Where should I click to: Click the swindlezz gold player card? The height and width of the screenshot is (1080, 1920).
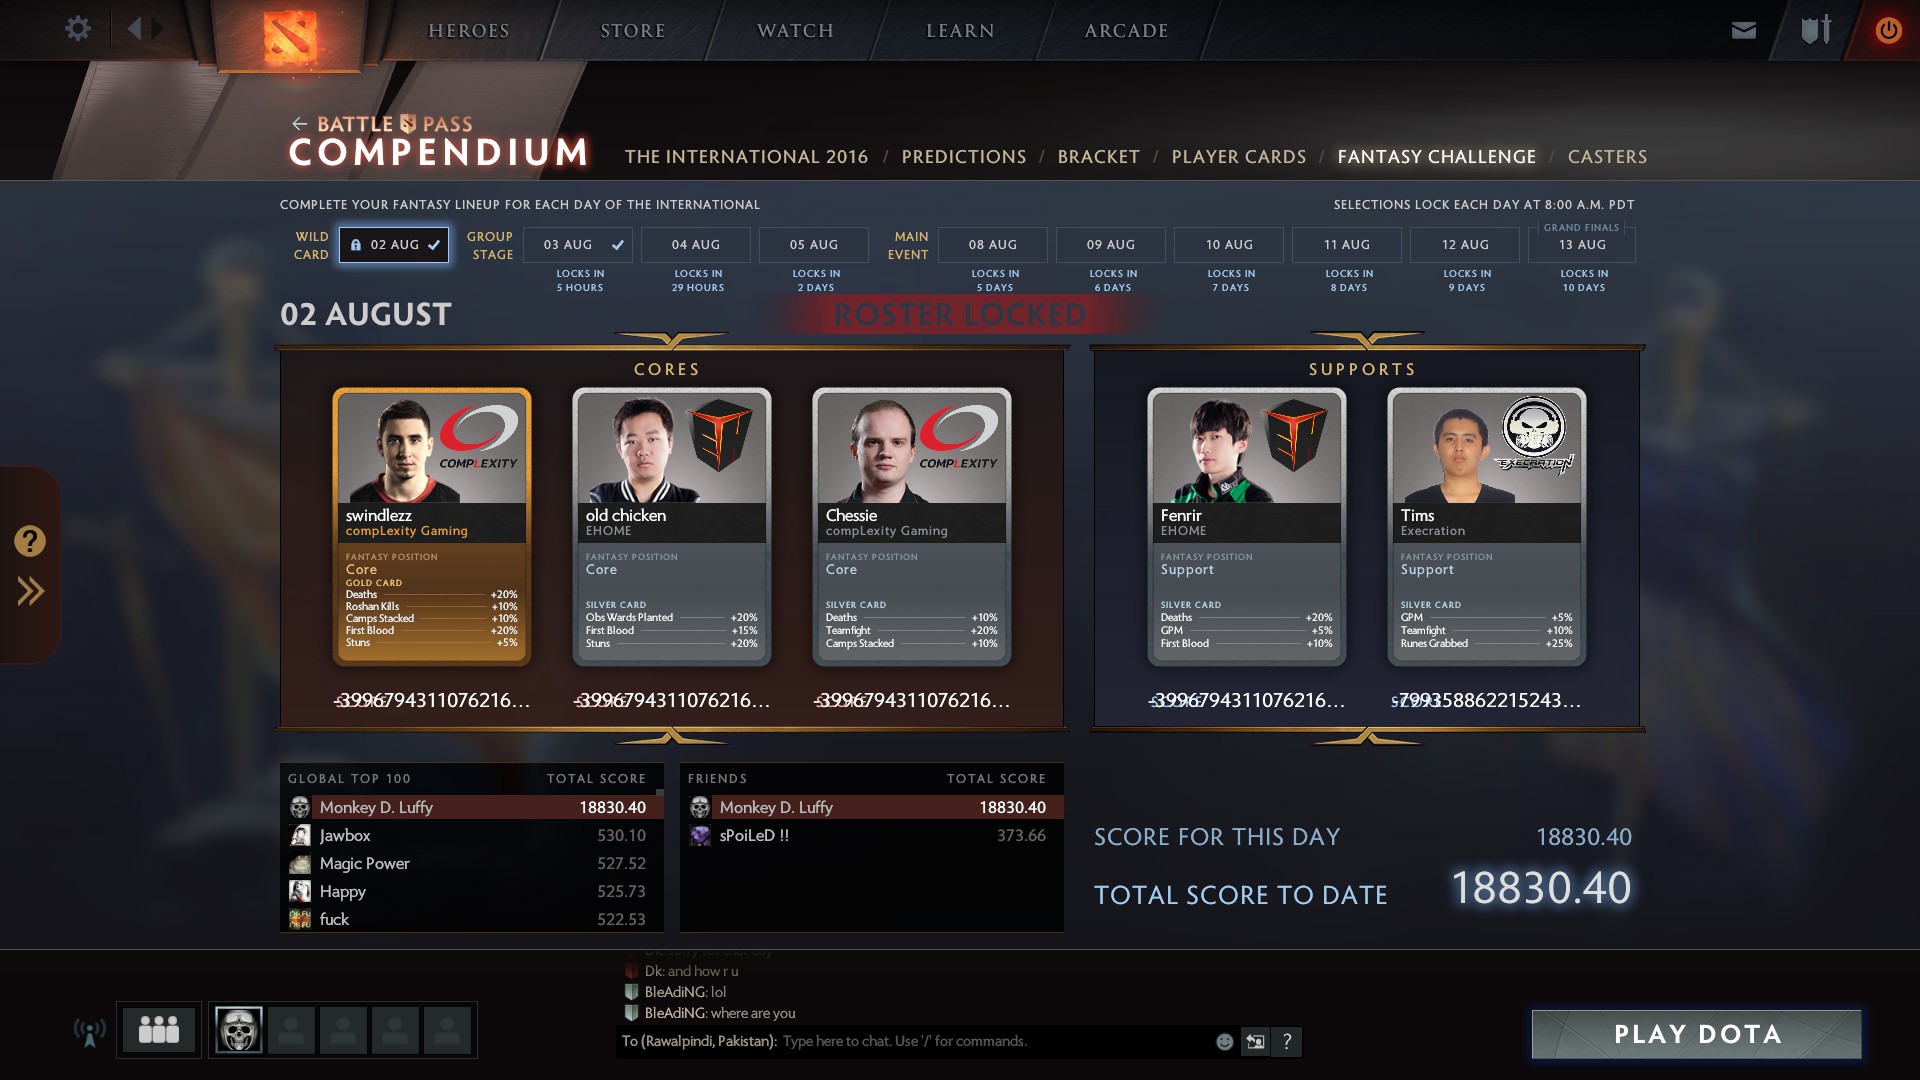click(x=432, y=527)
